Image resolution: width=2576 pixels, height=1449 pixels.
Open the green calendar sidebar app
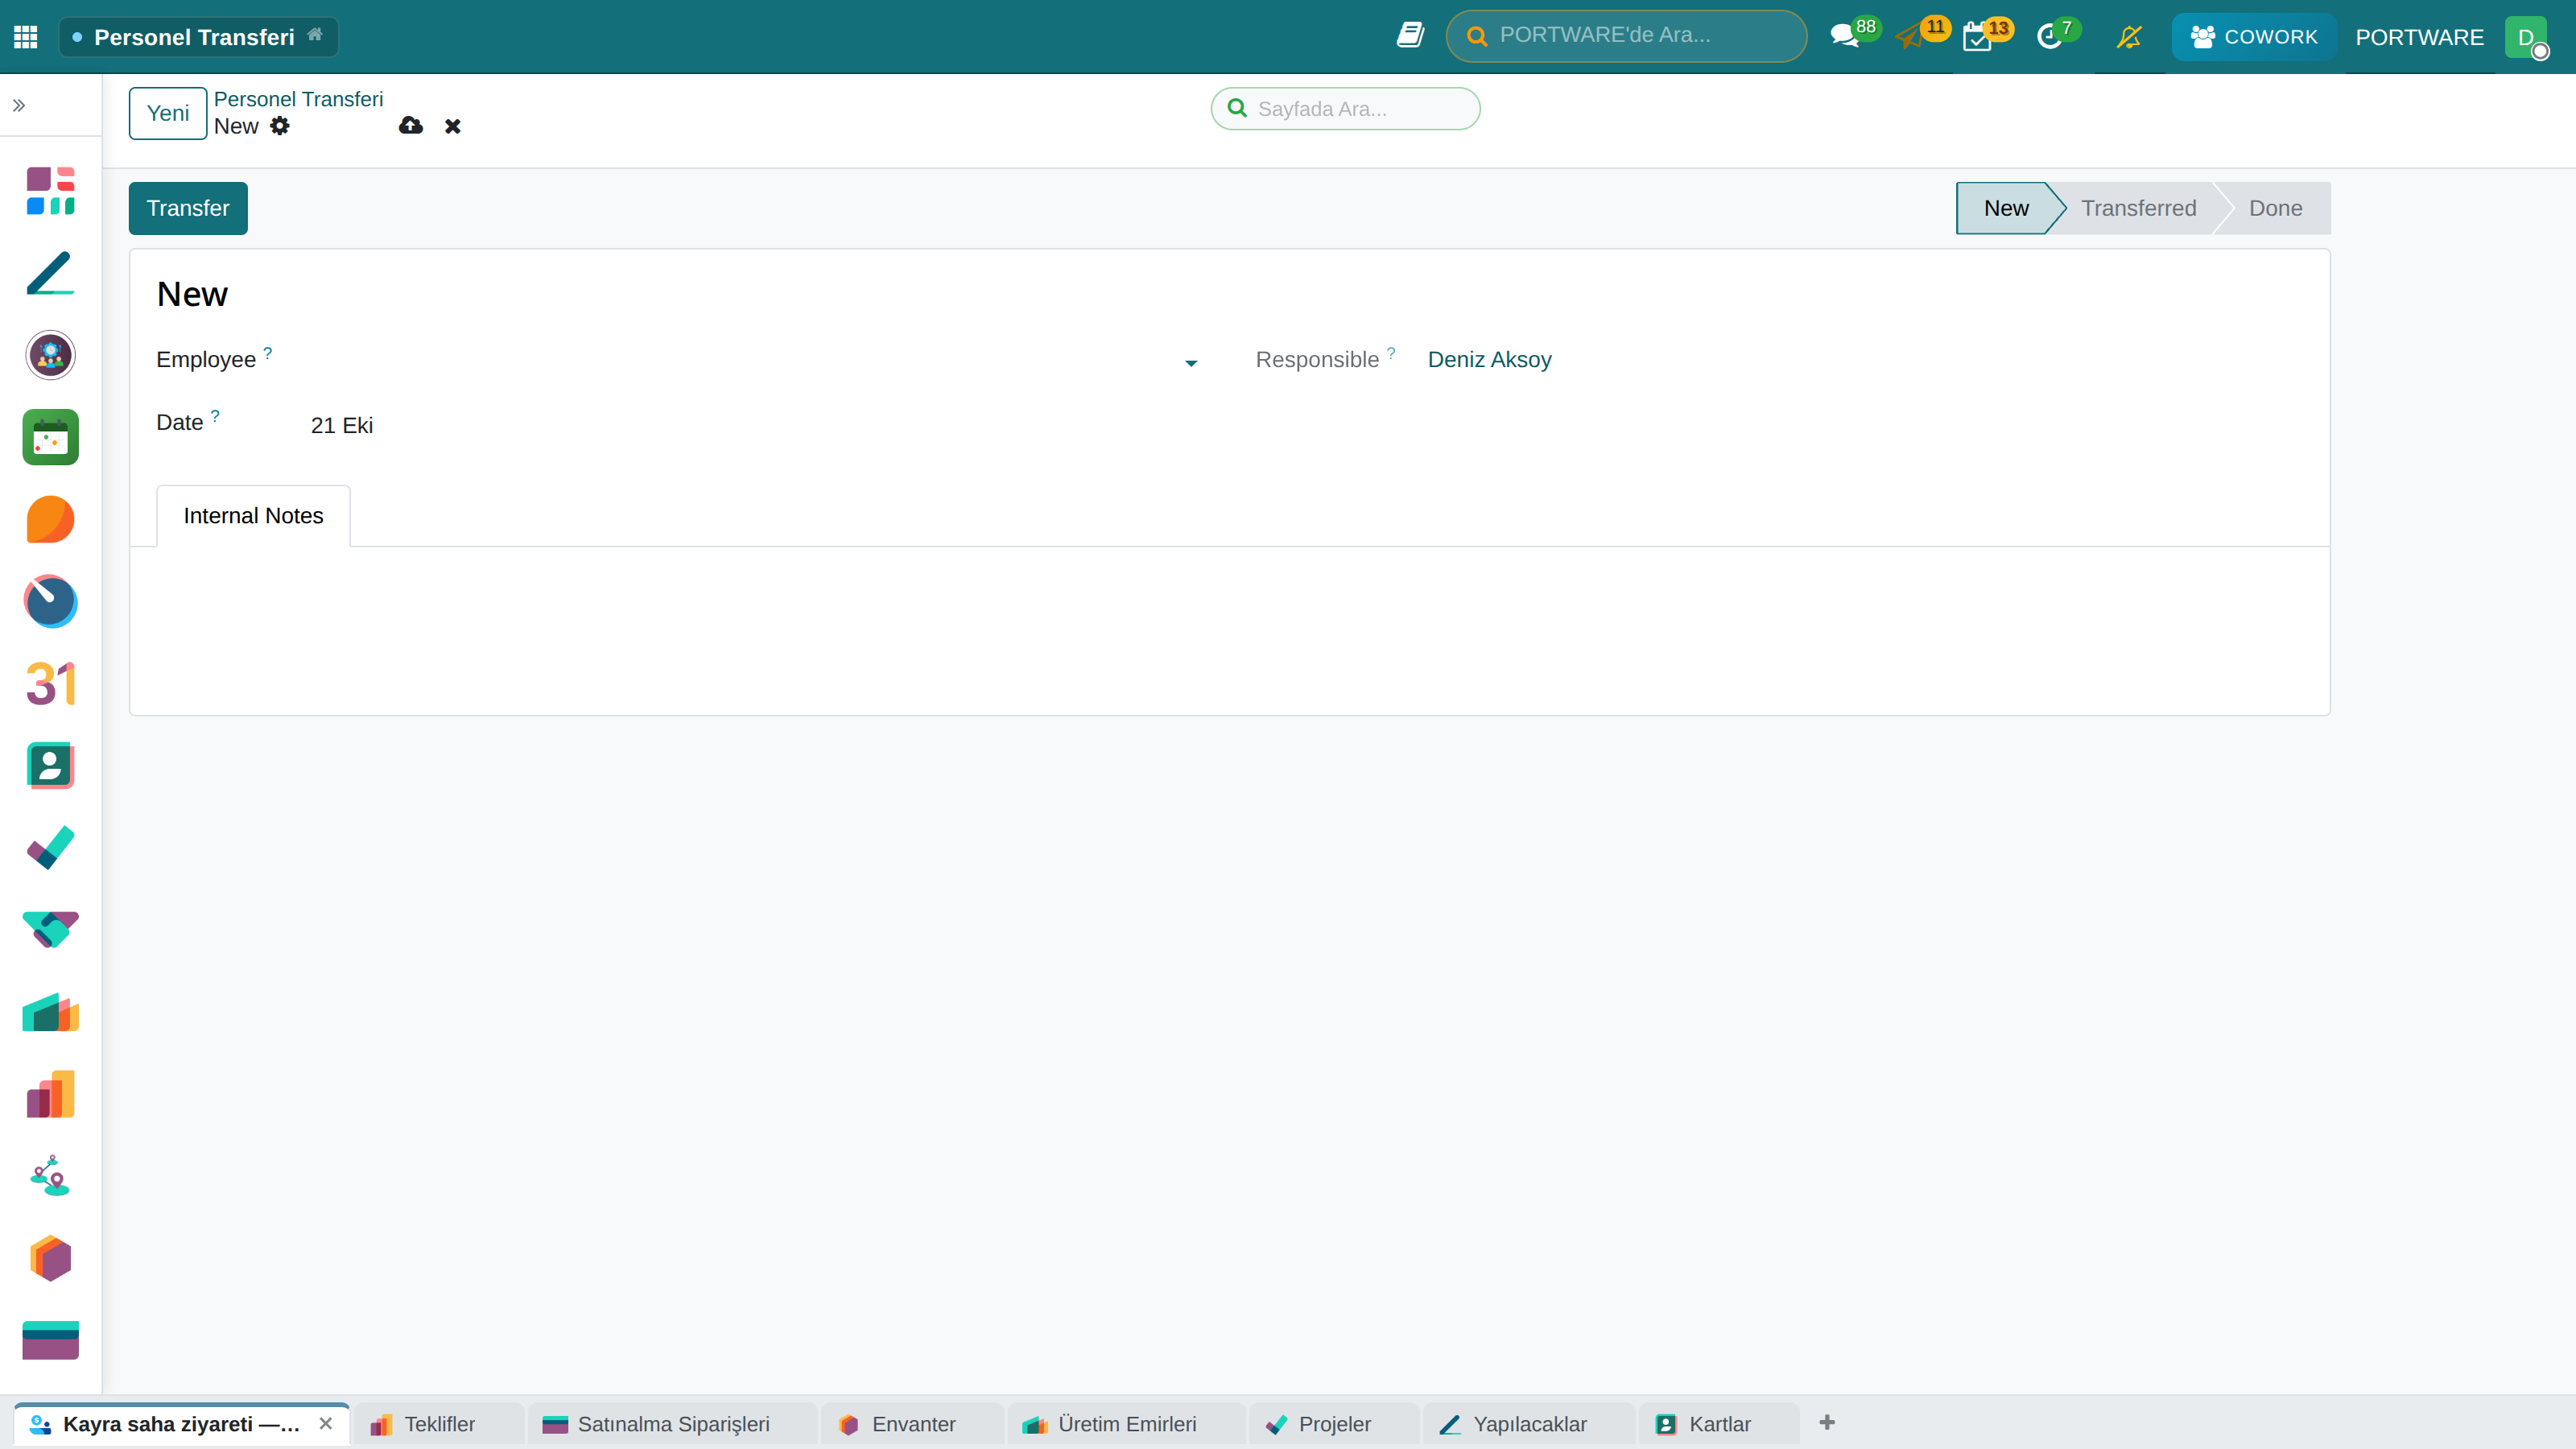(50, 437)
